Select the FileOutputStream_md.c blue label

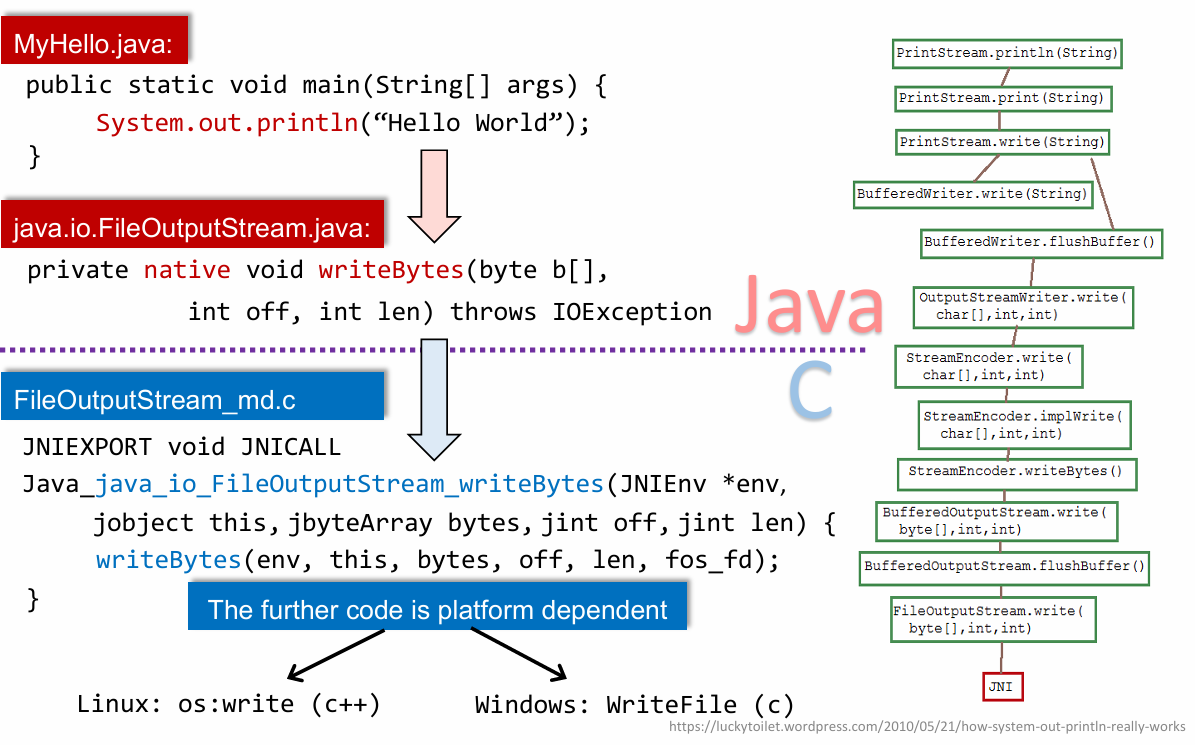tap(155, 401)
